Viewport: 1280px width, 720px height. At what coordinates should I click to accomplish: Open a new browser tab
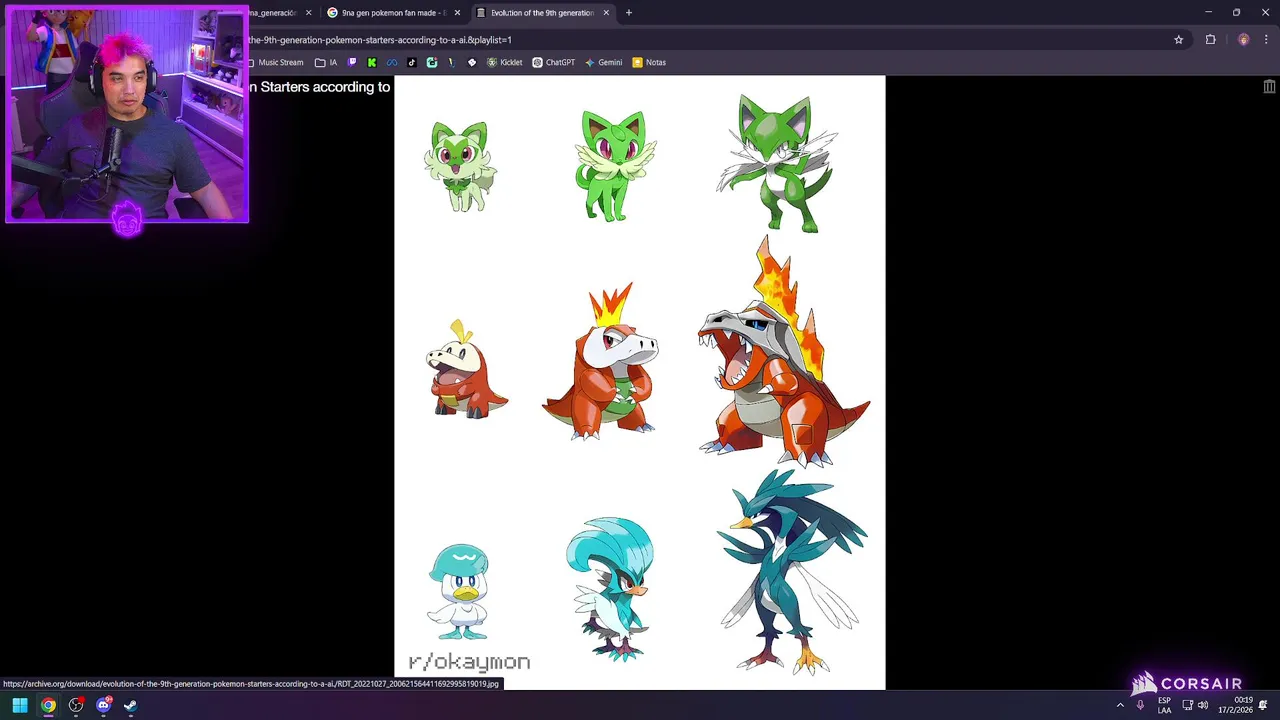tap(629, 13)
